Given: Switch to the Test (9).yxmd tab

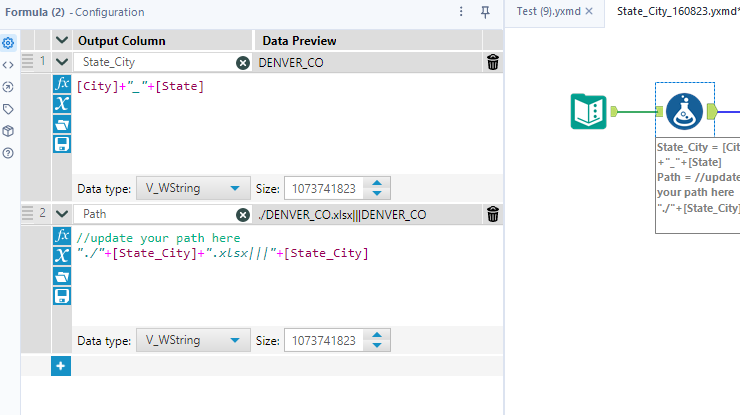Looking at the screenshot, I should point(547,11).
